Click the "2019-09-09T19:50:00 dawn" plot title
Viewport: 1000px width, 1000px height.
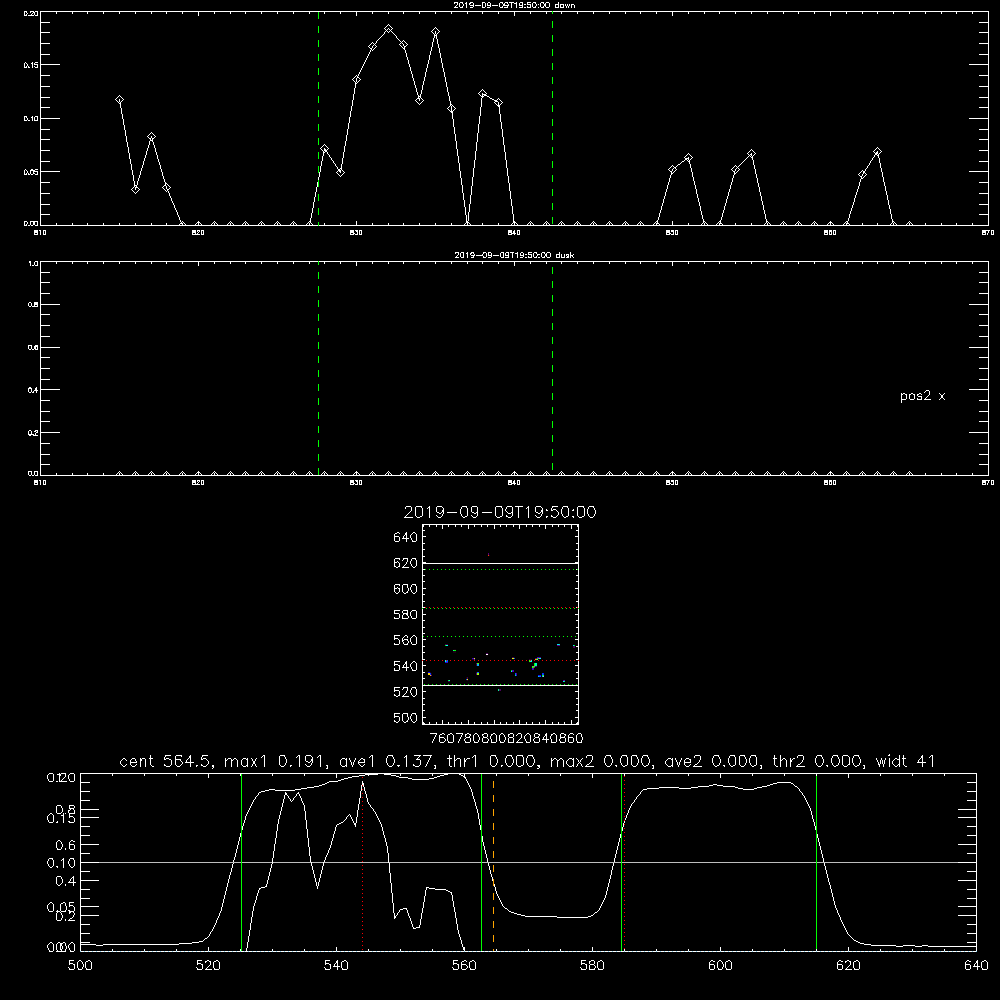(x=514, y=5)
